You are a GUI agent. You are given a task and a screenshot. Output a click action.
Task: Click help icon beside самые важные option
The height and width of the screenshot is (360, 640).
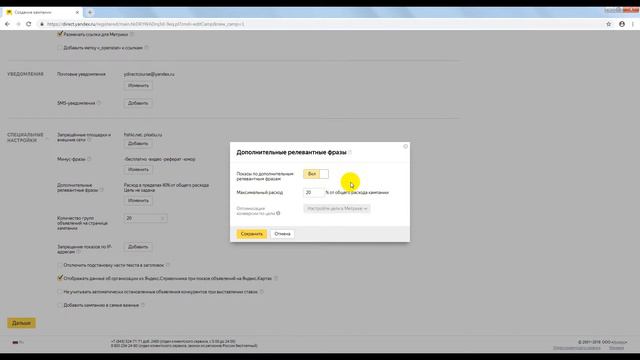point(143,305)
